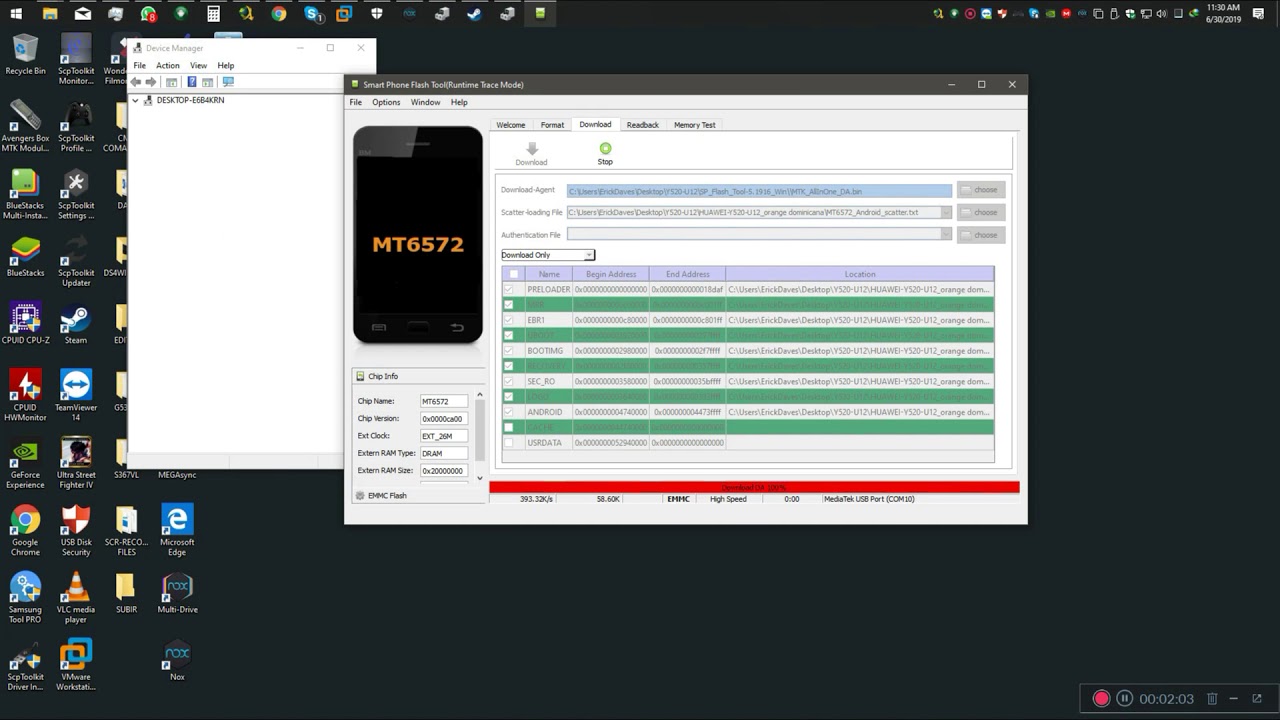This screenshot has height=720, width=1280.
Task: Open View menu in Device Manager
Action: pyautogui.click(x=198, y=65)
